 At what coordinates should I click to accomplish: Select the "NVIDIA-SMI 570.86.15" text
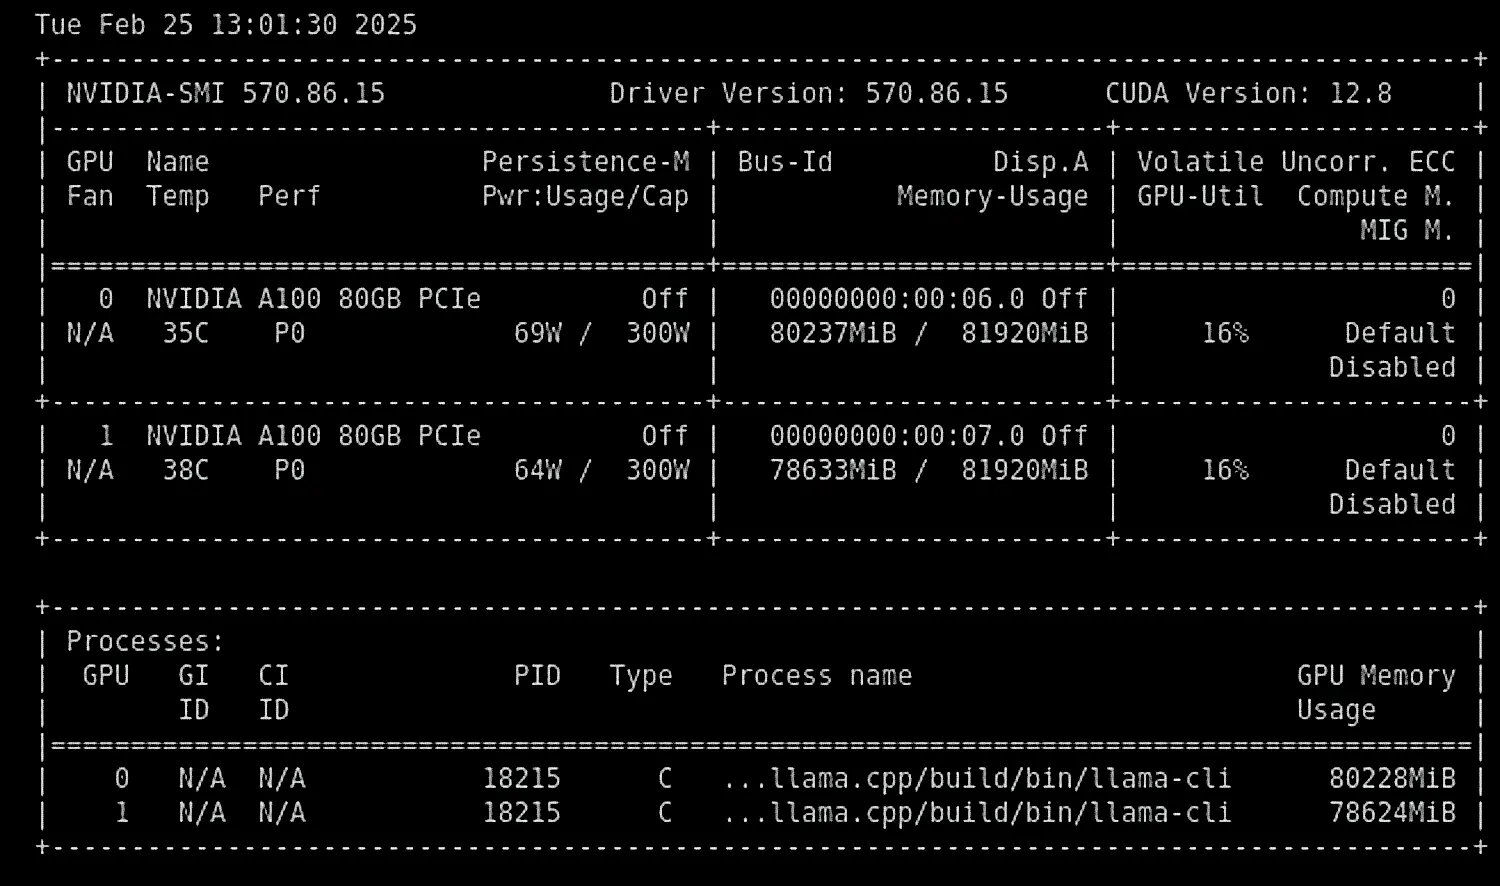226,94
